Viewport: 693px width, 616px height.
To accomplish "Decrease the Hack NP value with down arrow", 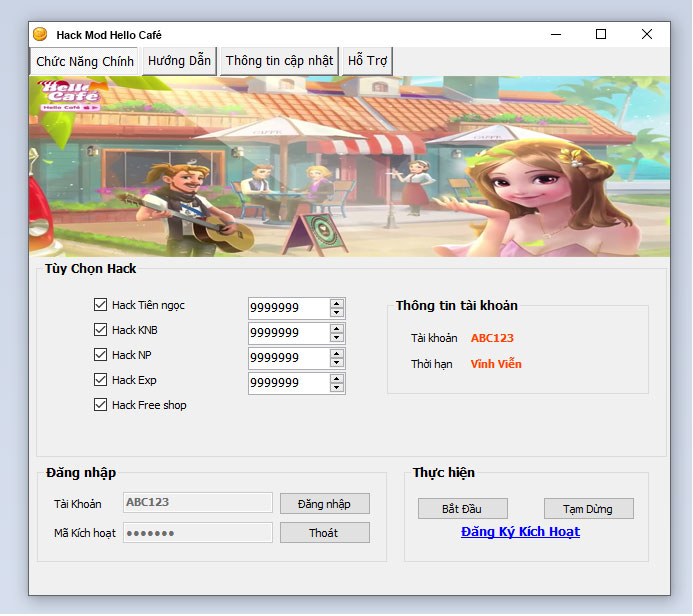I will [x=337, y=362].
